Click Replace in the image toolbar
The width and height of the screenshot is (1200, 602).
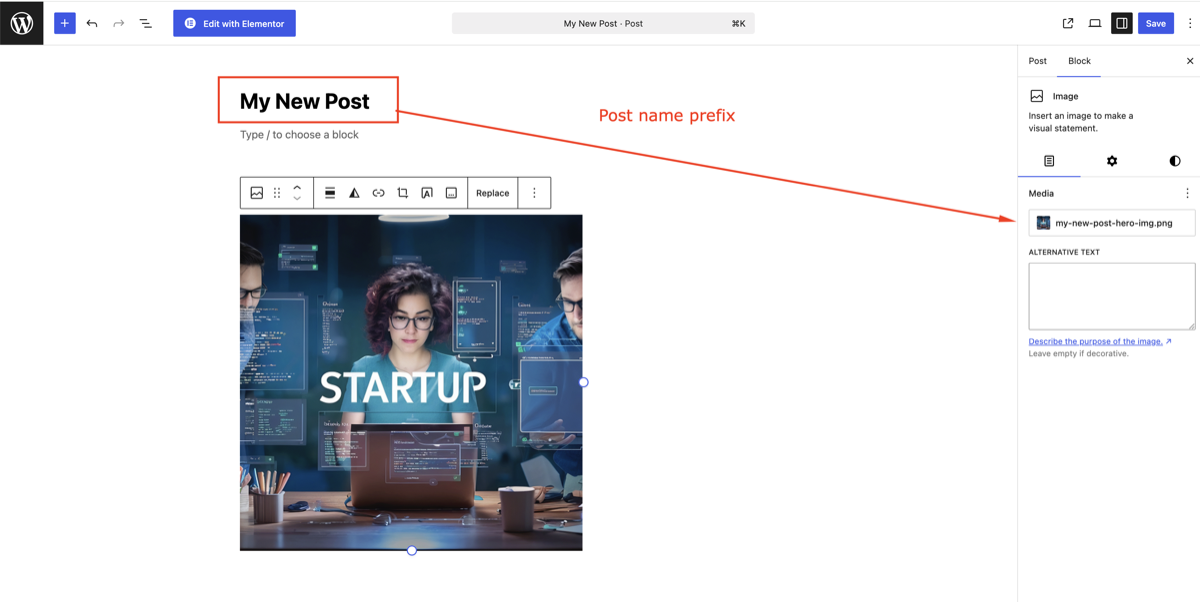492,193
